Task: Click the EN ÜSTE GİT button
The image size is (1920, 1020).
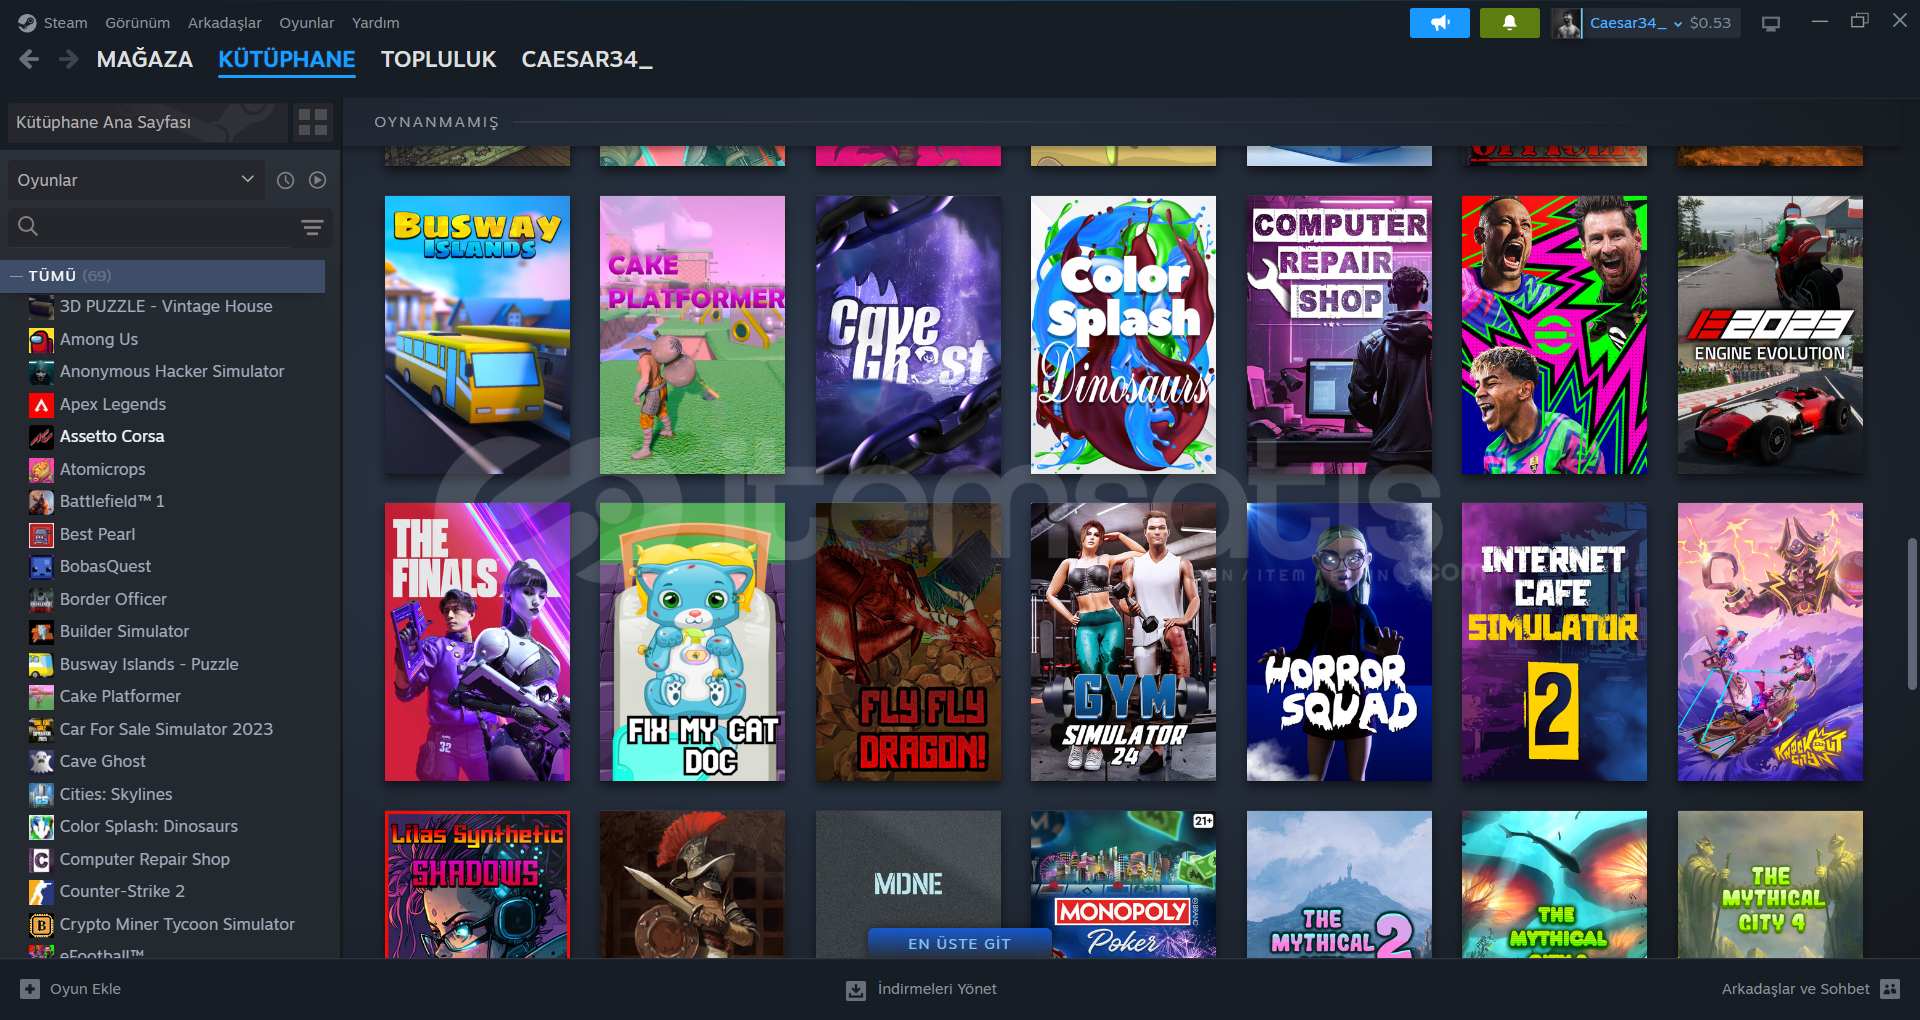Action: click(x=959, y=944)
